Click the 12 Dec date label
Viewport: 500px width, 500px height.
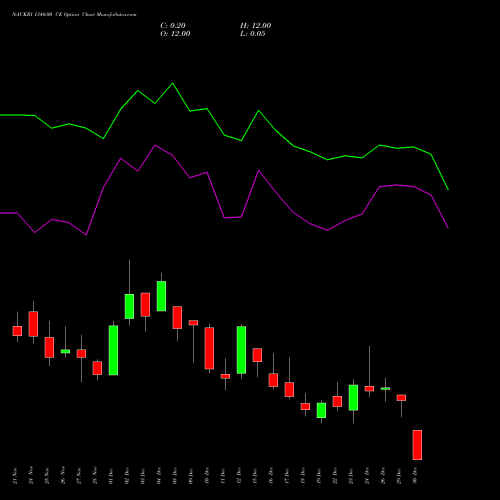[x=239, y=476]
